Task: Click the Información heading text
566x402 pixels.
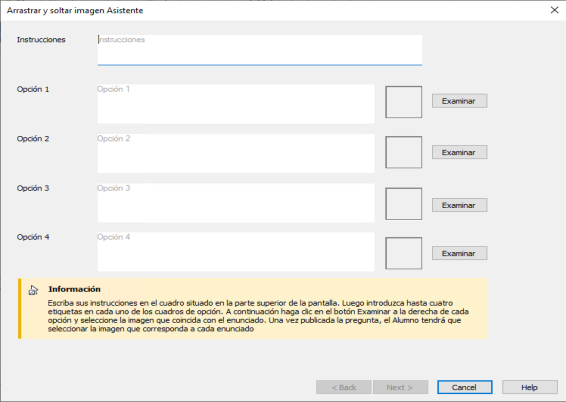Action: [x=74, y=289]
